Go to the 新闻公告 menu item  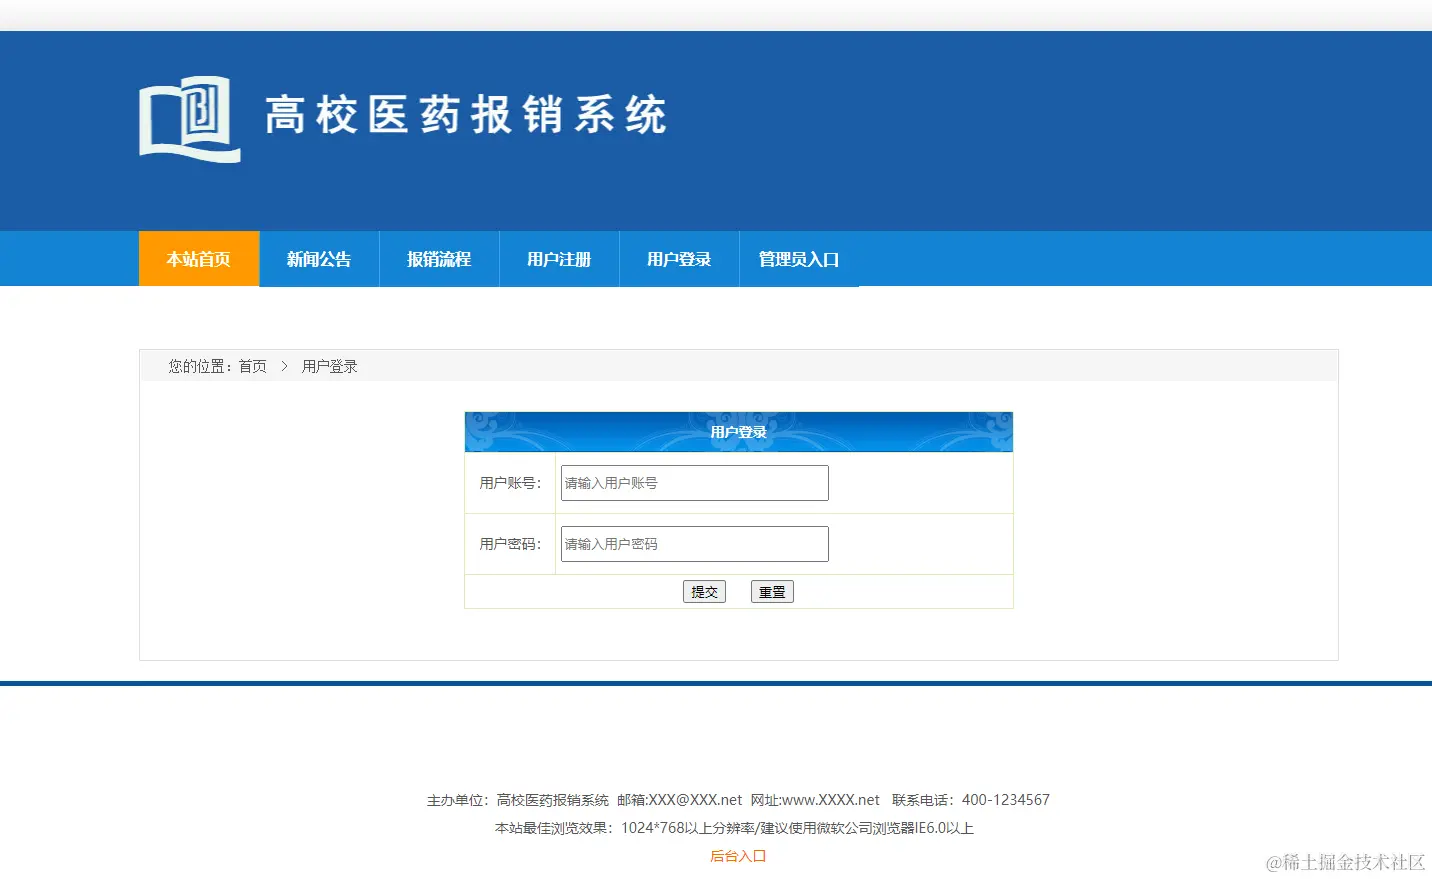point(319,259)
